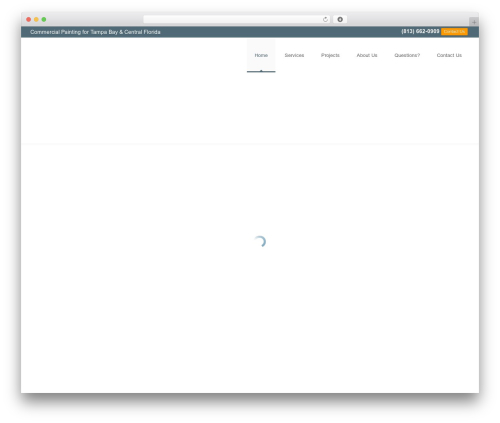Click the orange Contact Us button

point(454,32)
